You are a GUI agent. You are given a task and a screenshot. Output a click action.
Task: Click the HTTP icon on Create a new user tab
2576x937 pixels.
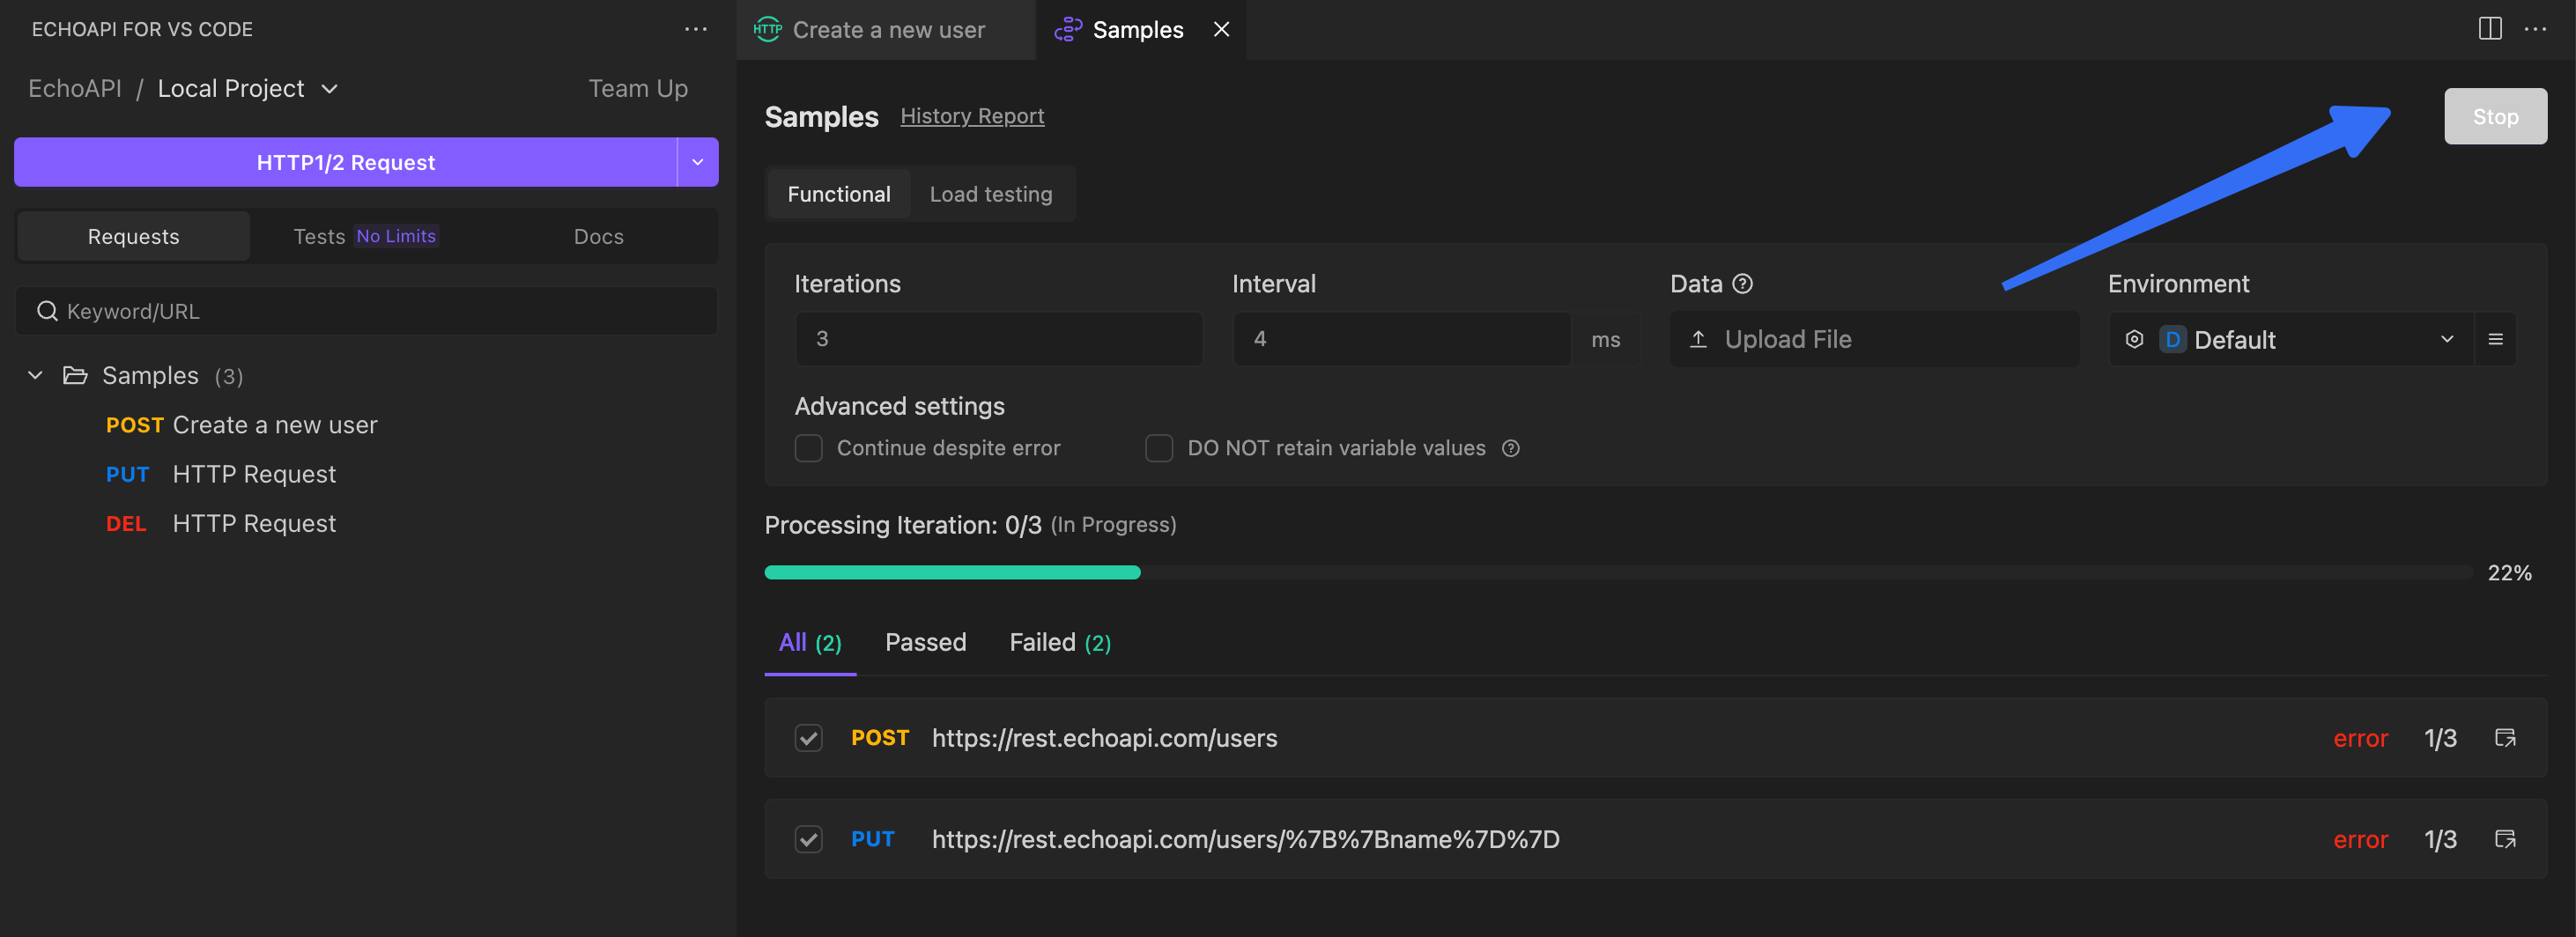[767, 29]
